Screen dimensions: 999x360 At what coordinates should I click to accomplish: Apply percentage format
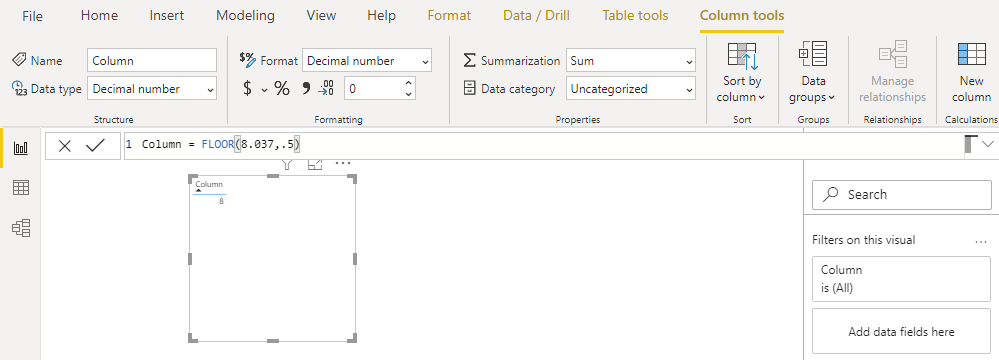coord(282,89)
